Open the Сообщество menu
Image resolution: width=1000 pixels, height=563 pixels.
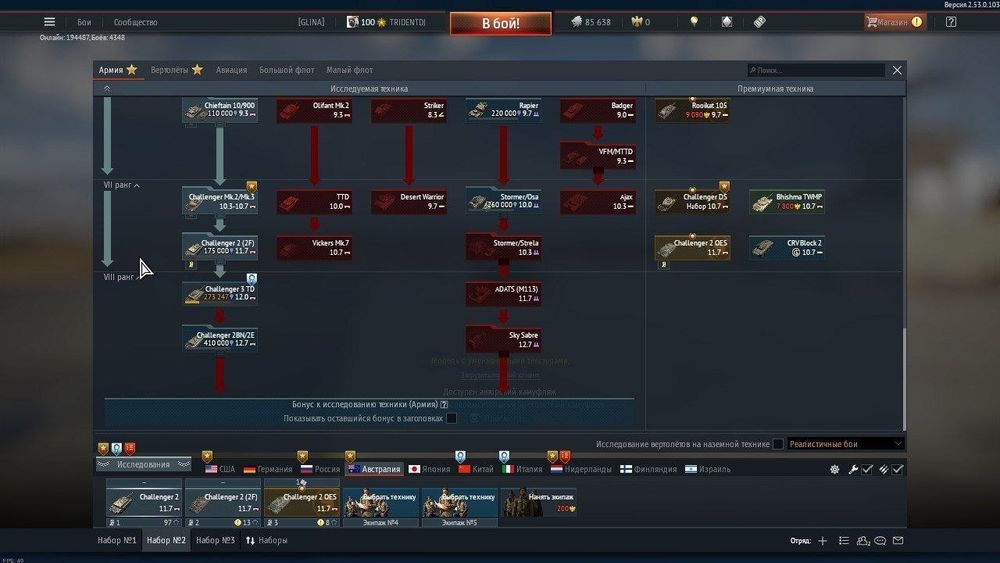click(135, 22)
